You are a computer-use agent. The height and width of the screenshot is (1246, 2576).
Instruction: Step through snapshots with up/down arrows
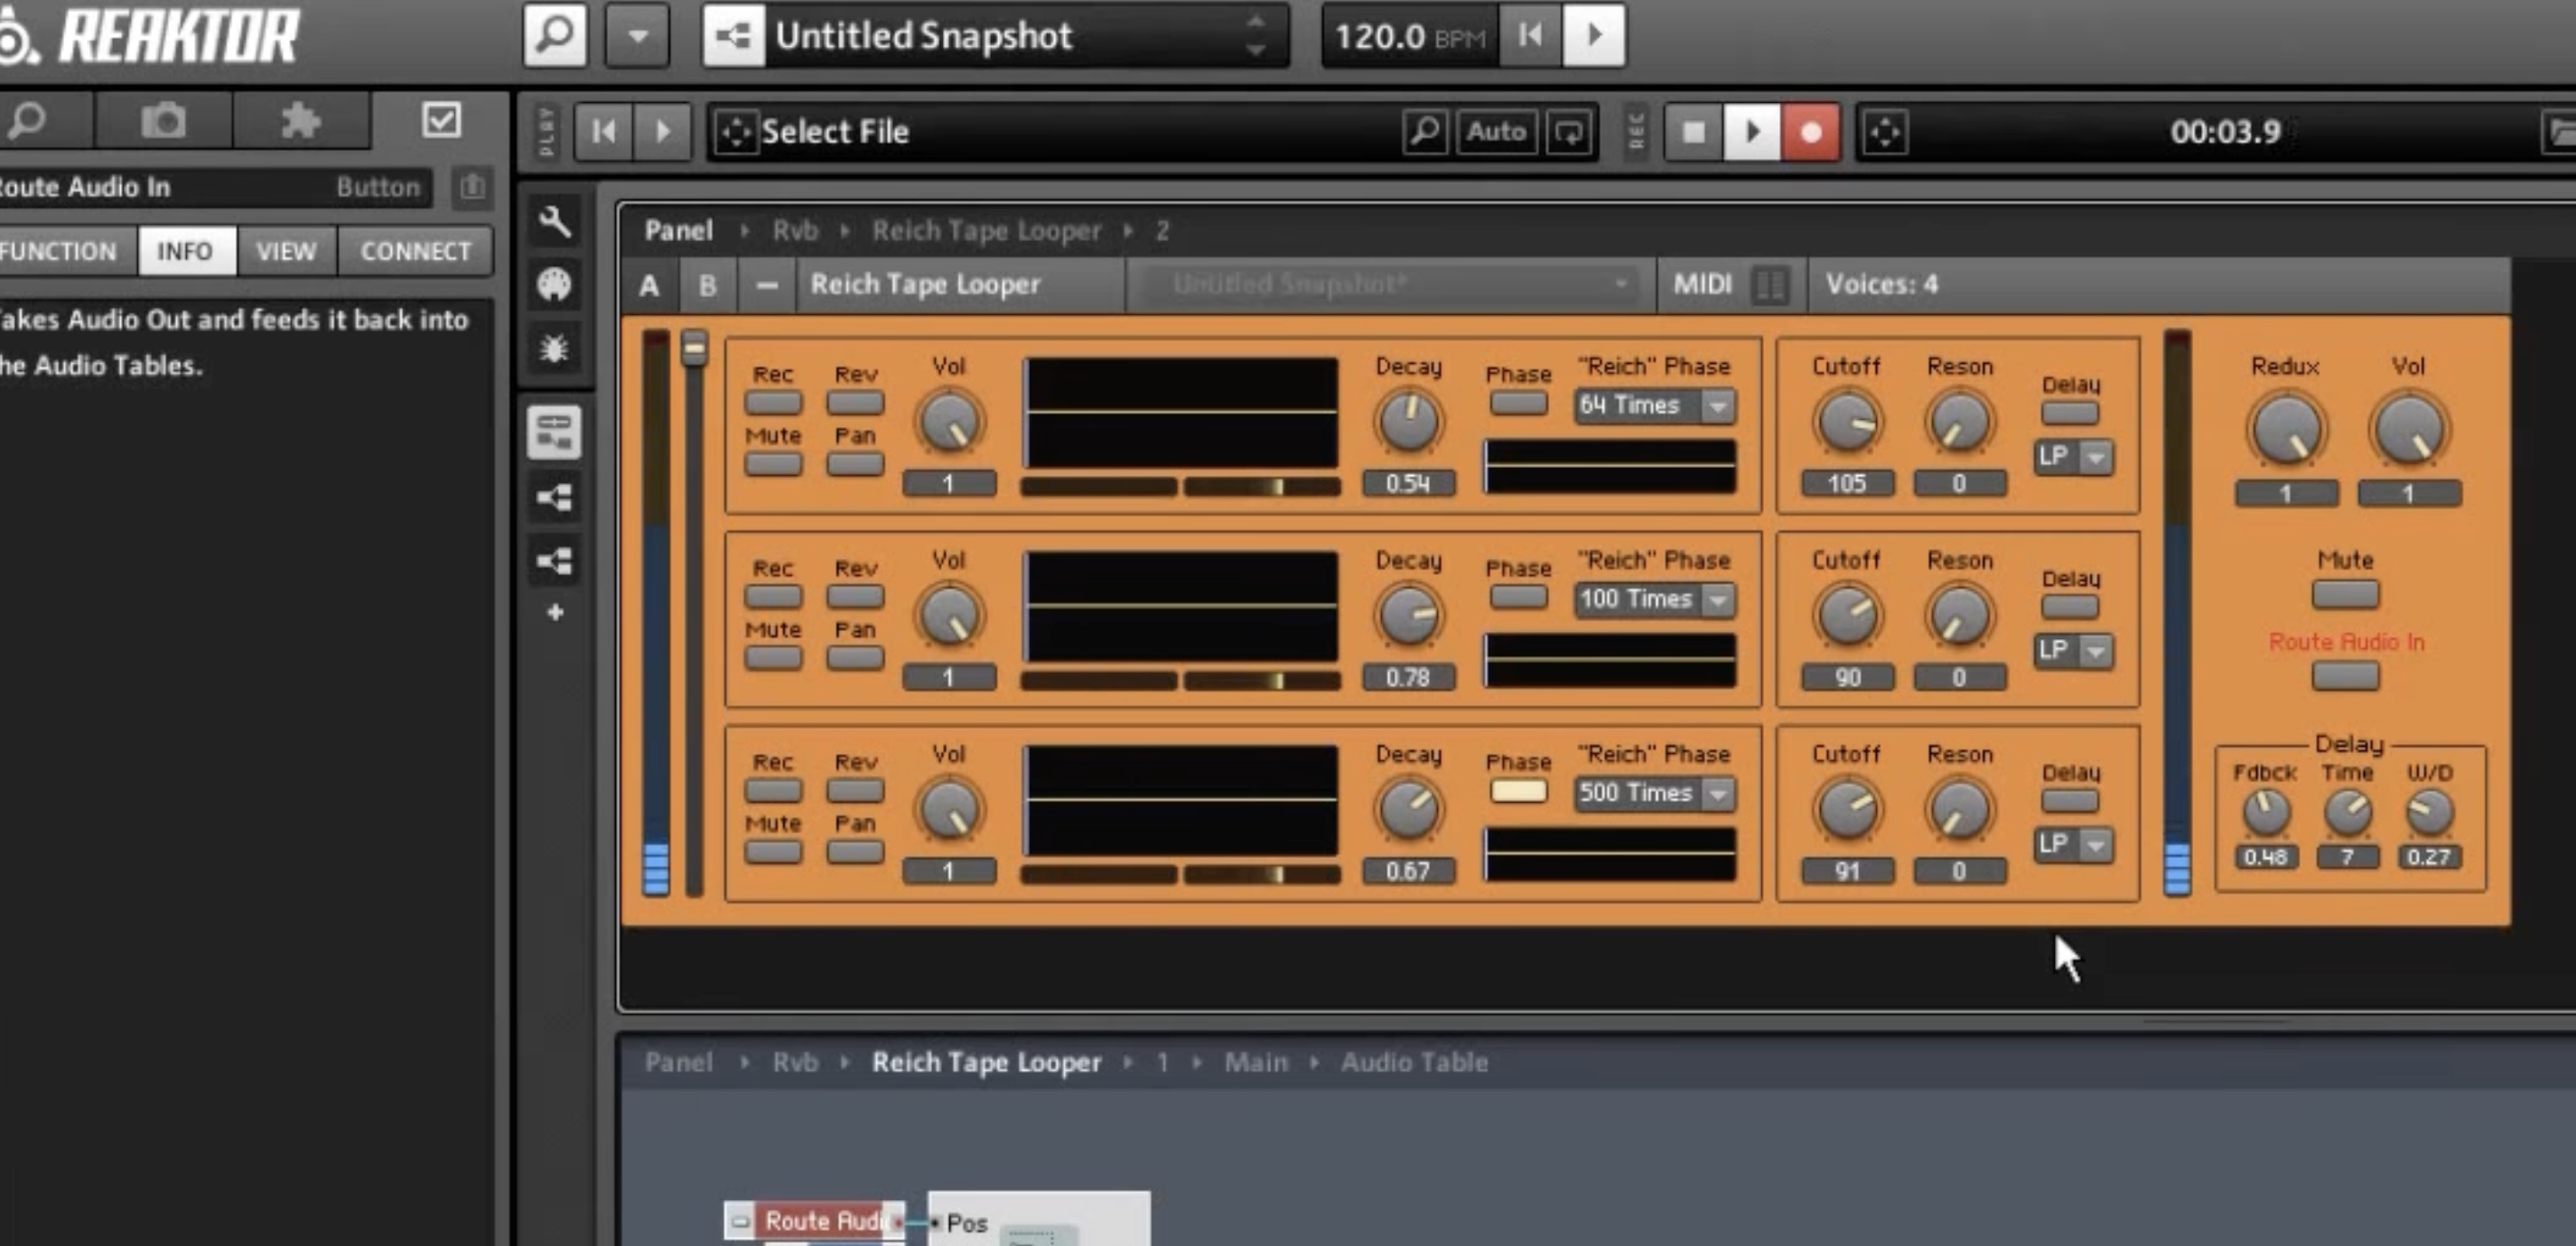click(x=1256, y=37)
